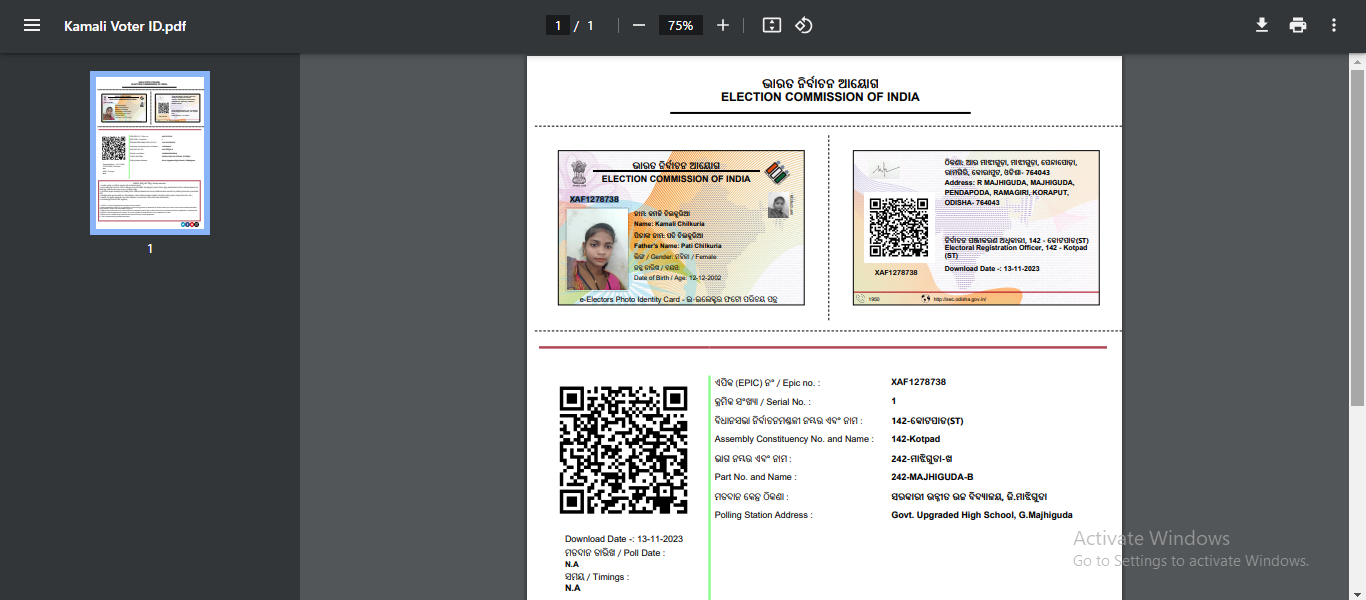Click the scrollbar up arrow
The image size is (1366, 600).
click(x=1358, y=62)
